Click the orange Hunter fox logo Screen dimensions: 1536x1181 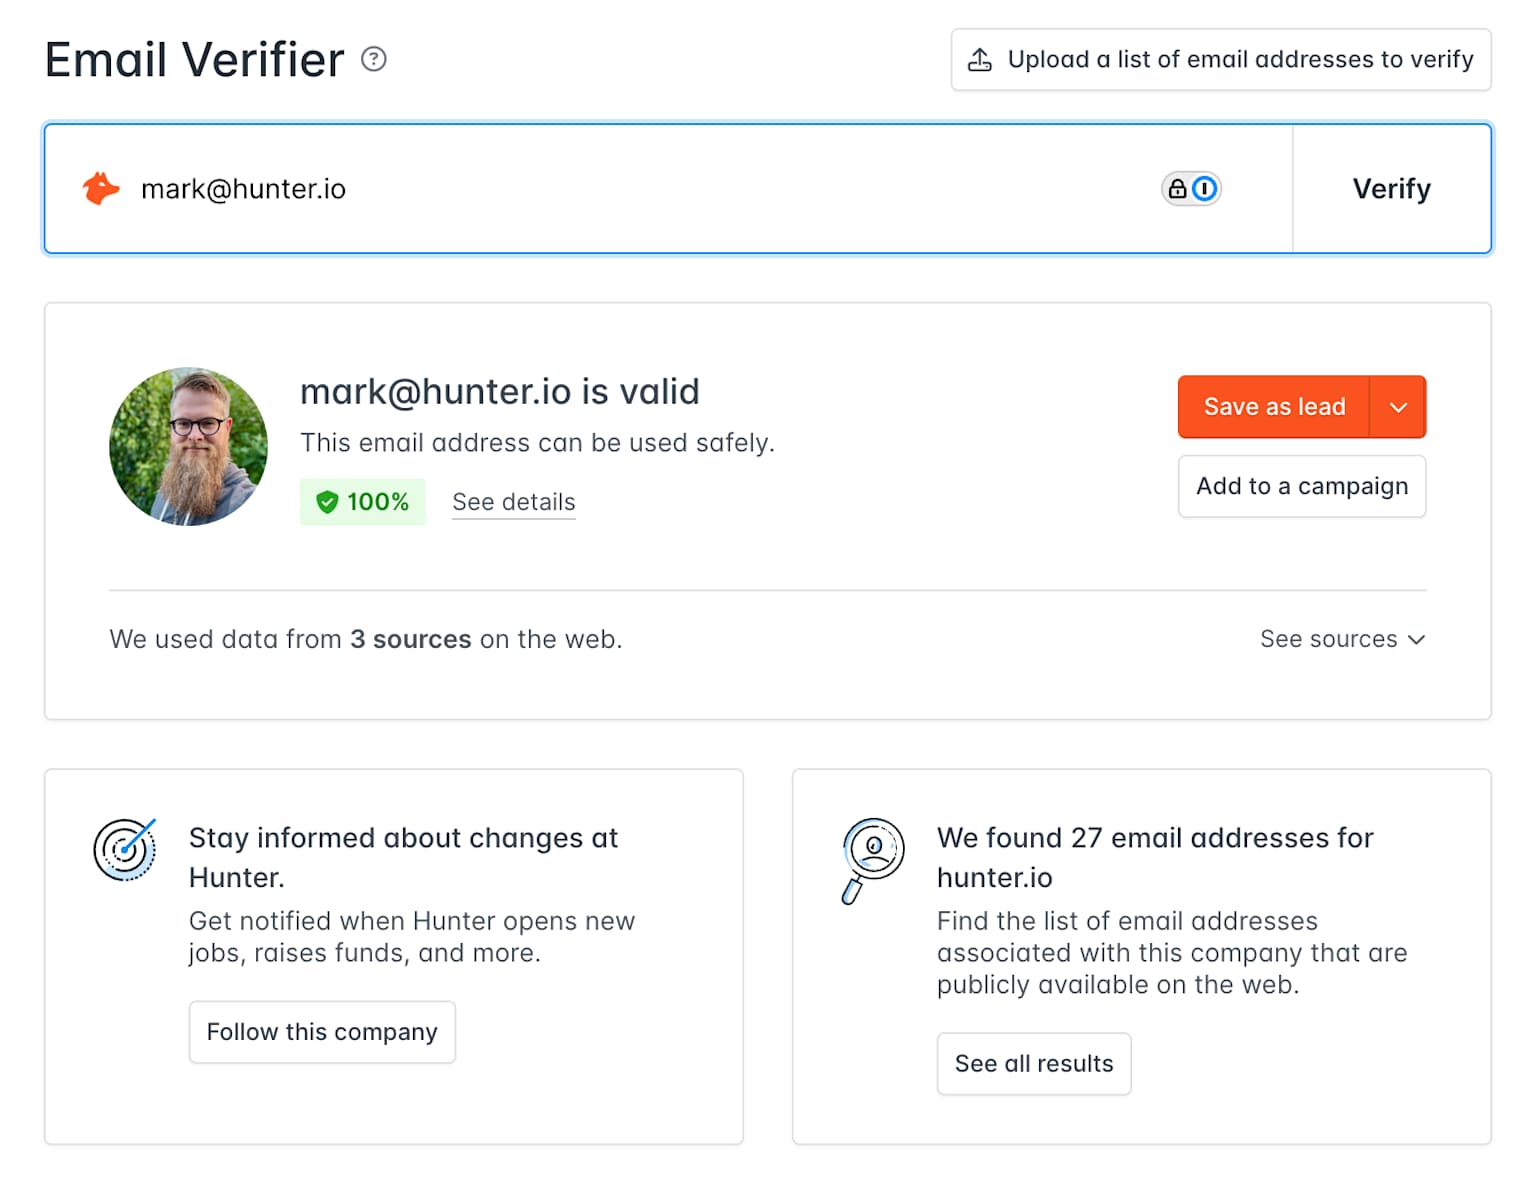101,188
